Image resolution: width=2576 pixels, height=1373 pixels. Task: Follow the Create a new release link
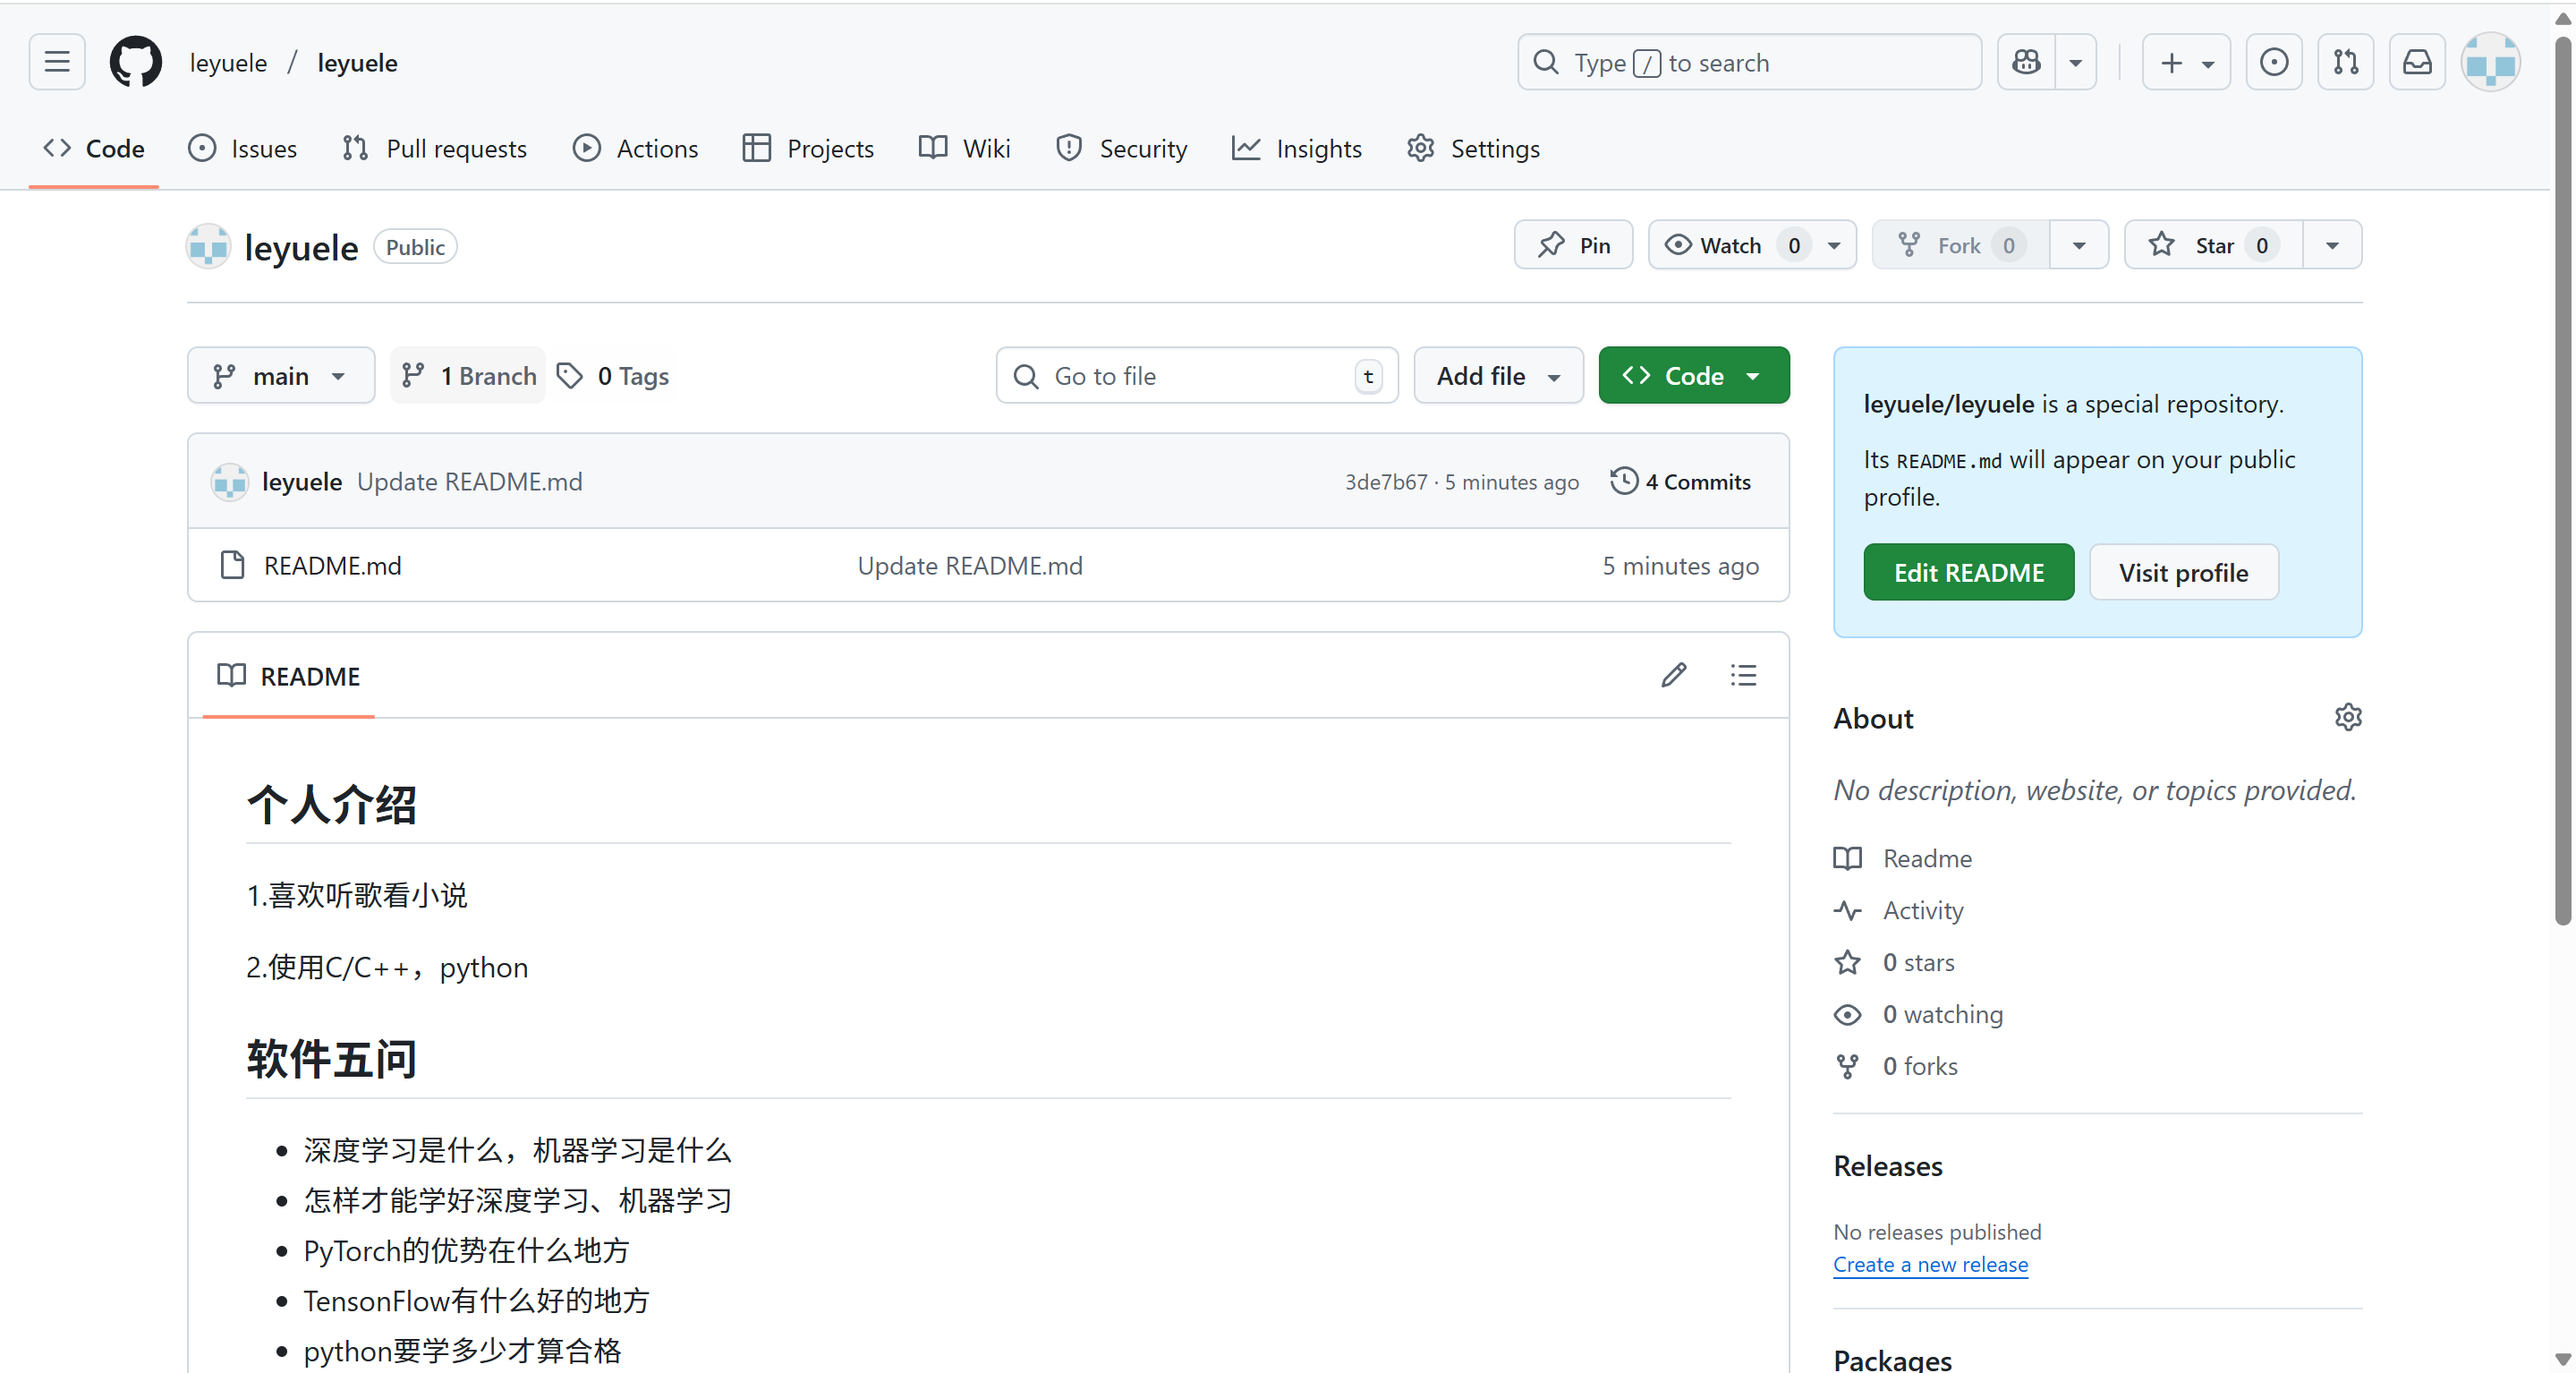[x=1930, y=1264]
